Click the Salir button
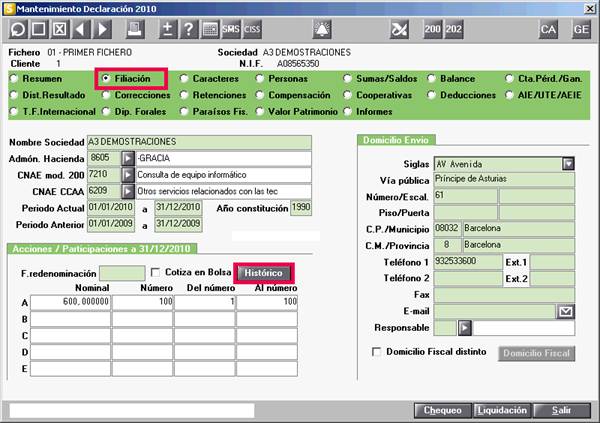The height and width of the screenshot is (423, 600). (561, 410)
